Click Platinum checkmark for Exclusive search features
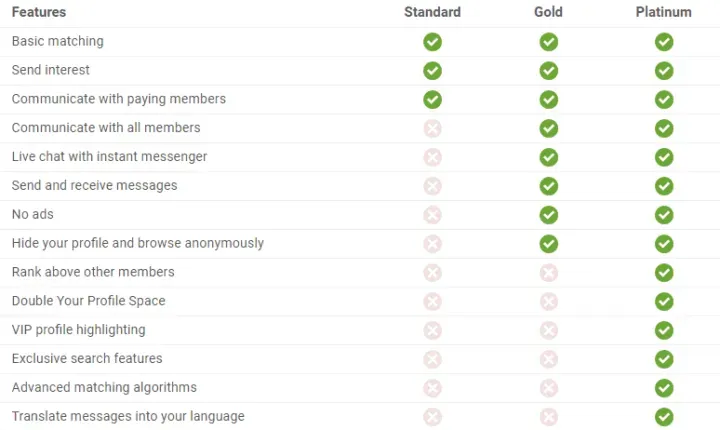The height and width of the screenshot is (430, 720). coord(664,360)
